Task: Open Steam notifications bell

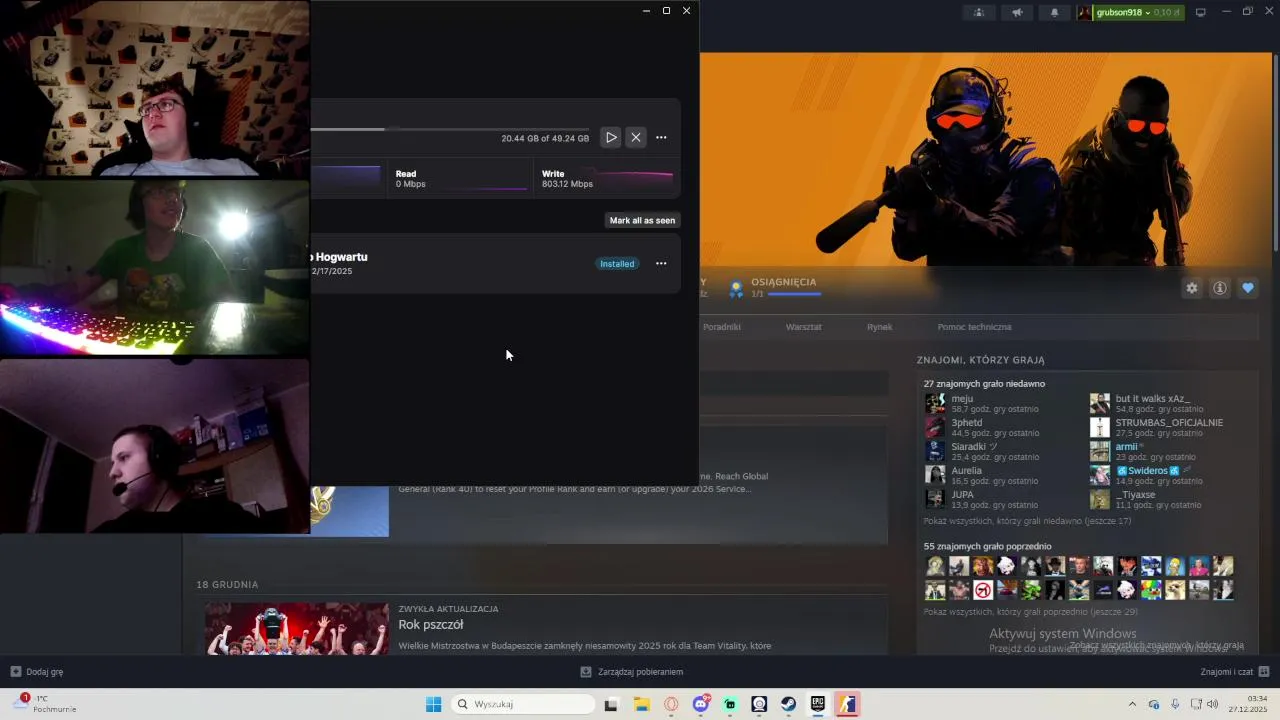Action: tap(1054, 12)
